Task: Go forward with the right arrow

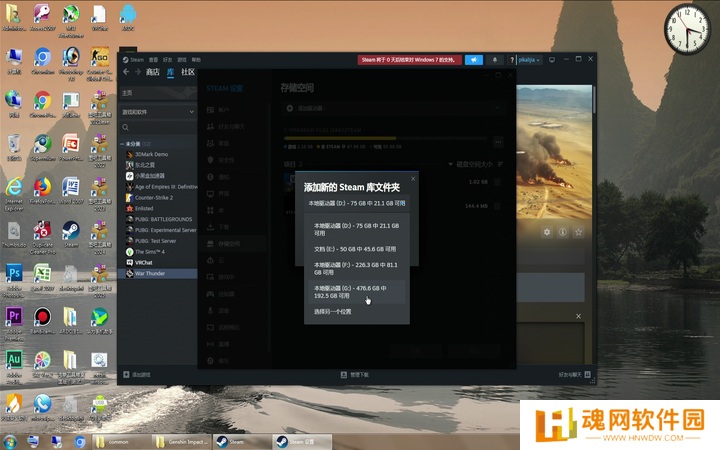Action: tap(138, 72)
